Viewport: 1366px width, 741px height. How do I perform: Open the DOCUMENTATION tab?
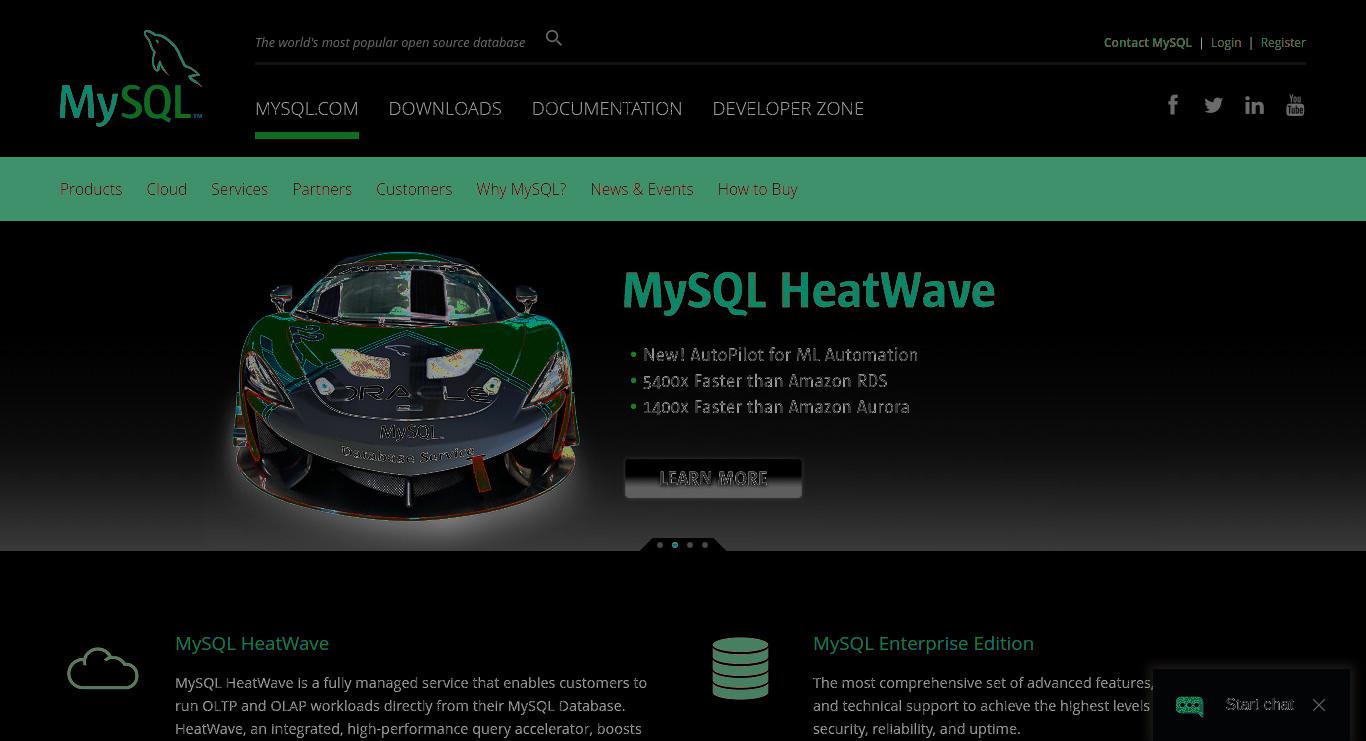pos(607,108)
